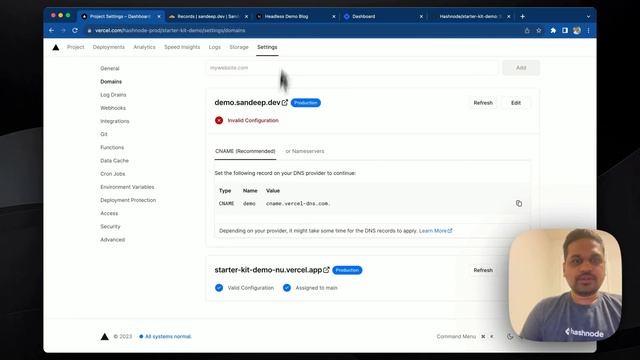Viewport: 640px width, 360px height.
Task: Open starter-kit-demo-nu.vercel.app external link icon
Action: click(x=326, y=270)
